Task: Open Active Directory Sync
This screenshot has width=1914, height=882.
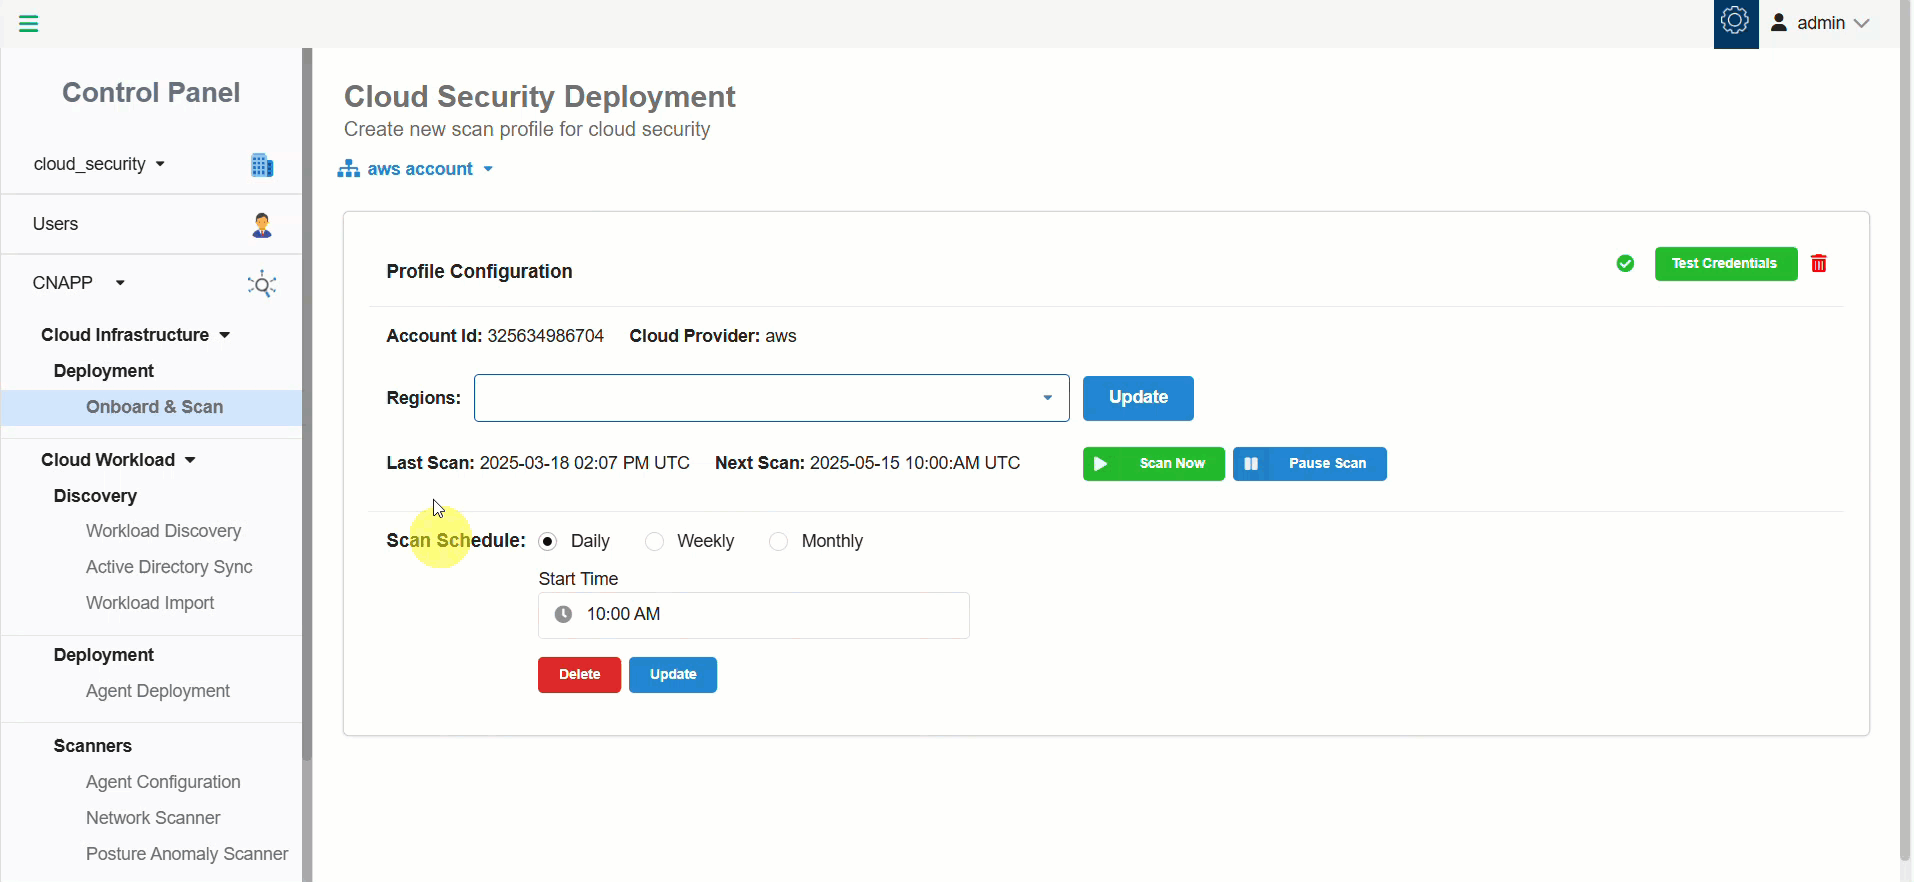Action: point(169,567)
